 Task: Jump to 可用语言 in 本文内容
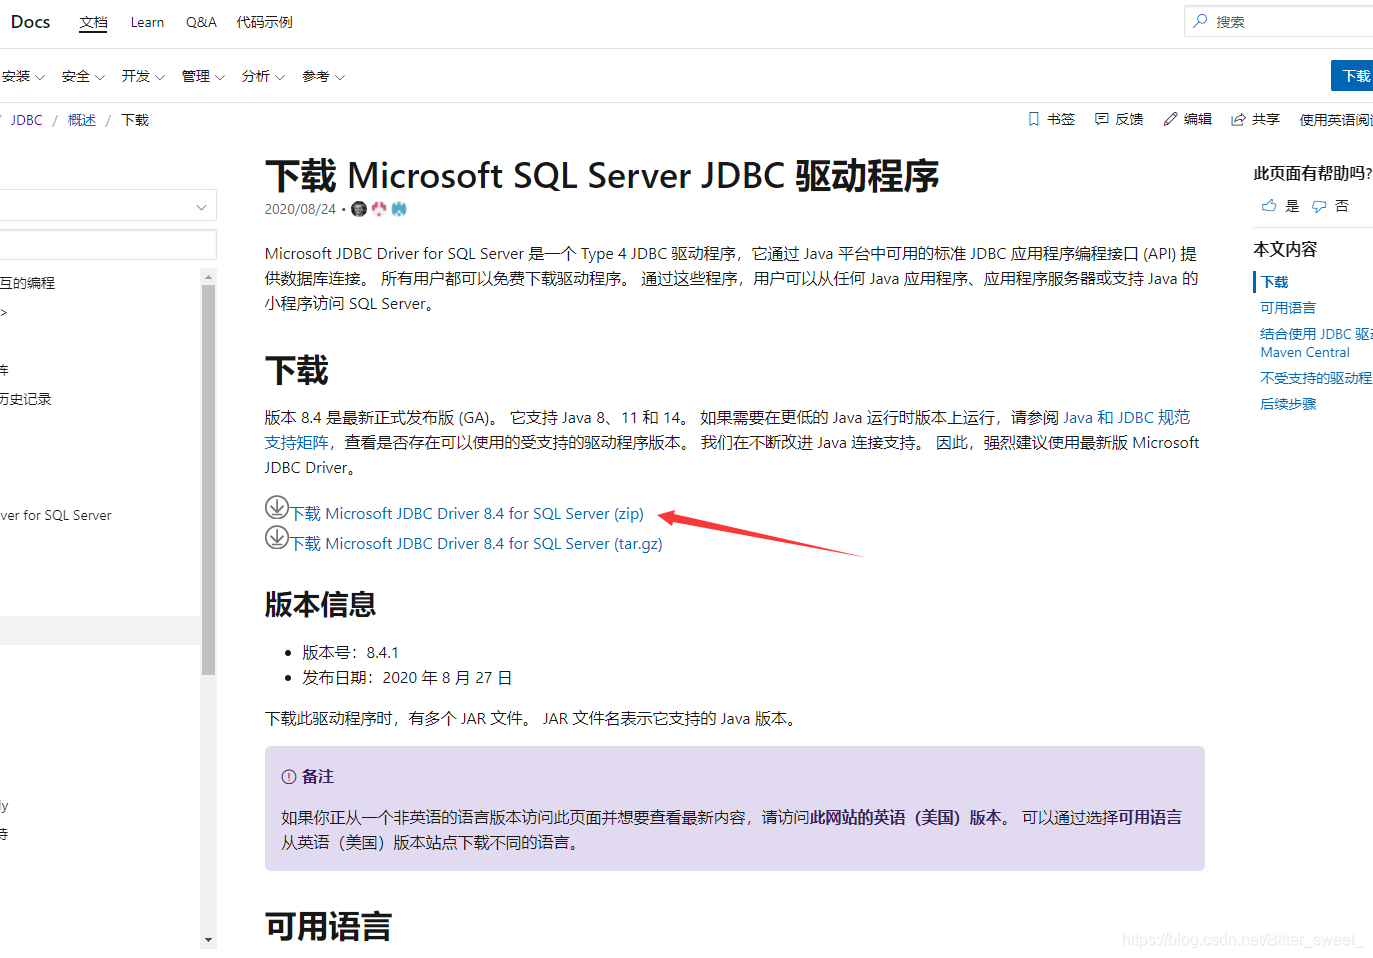1288,308
